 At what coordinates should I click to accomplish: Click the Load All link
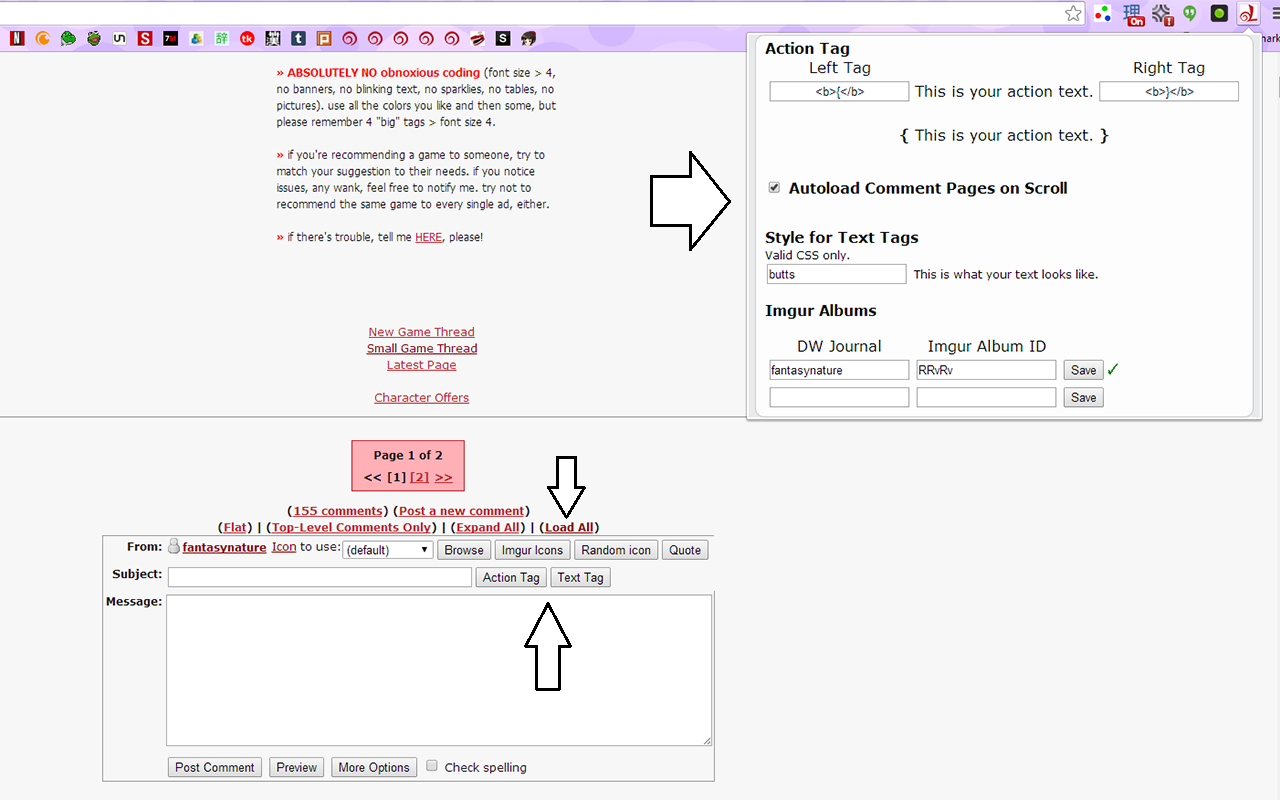[569, 527]
